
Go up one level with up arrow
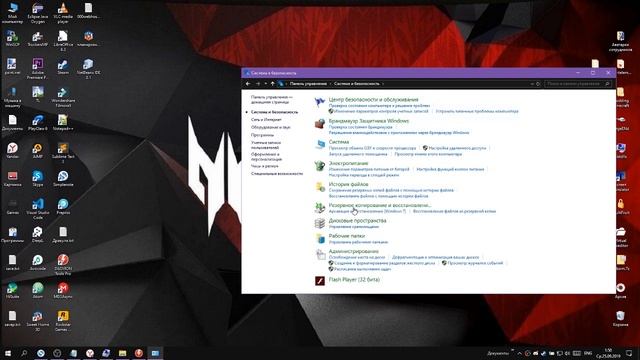[x=273, y=84]
